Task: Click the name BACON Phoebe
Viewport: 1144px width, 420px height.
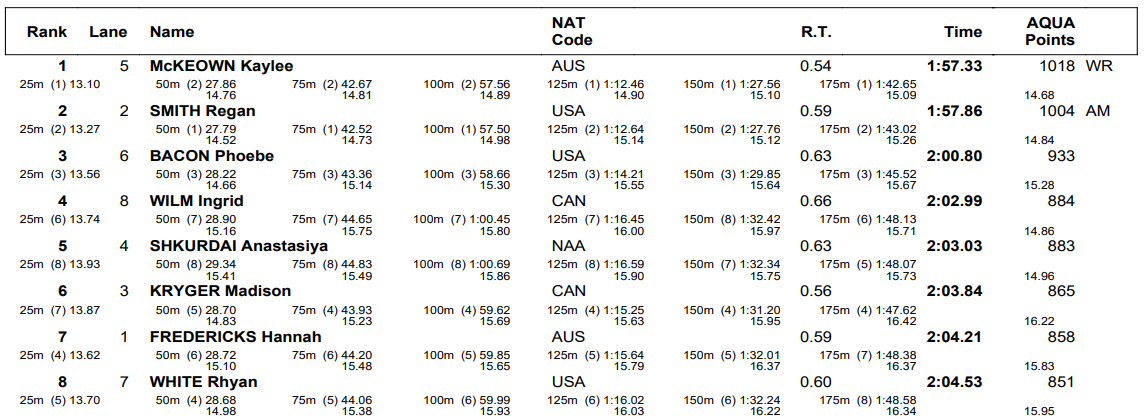Action: (211, 156)
